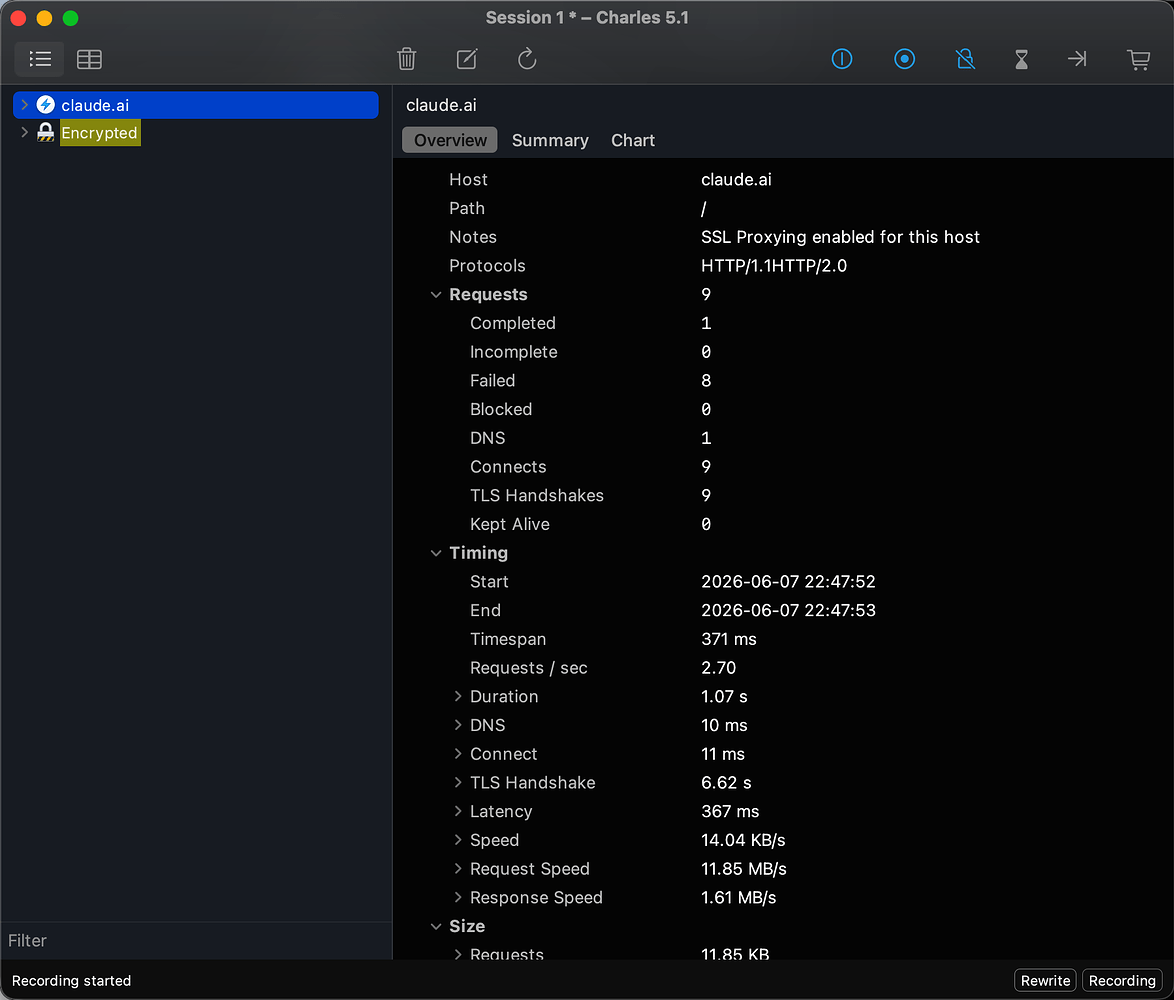
Task: Click the Timespan 371 ms value
Action: 729,639
